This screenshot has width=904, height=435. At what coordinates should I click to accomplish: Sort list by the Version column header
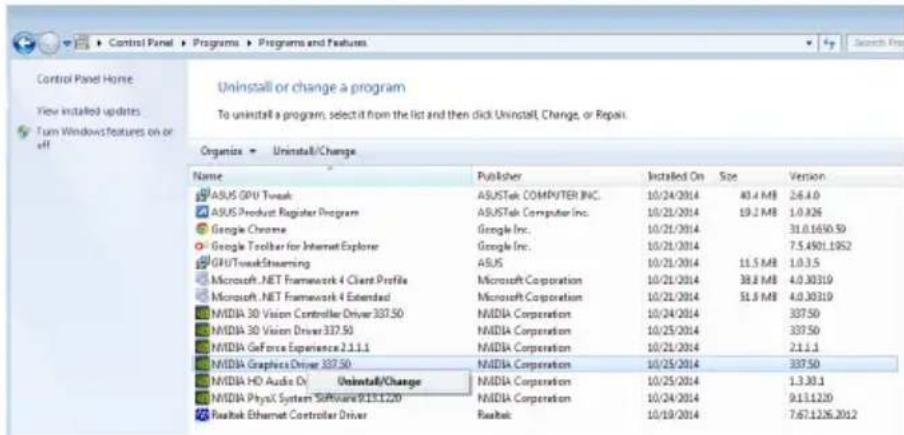click(844, 176)
